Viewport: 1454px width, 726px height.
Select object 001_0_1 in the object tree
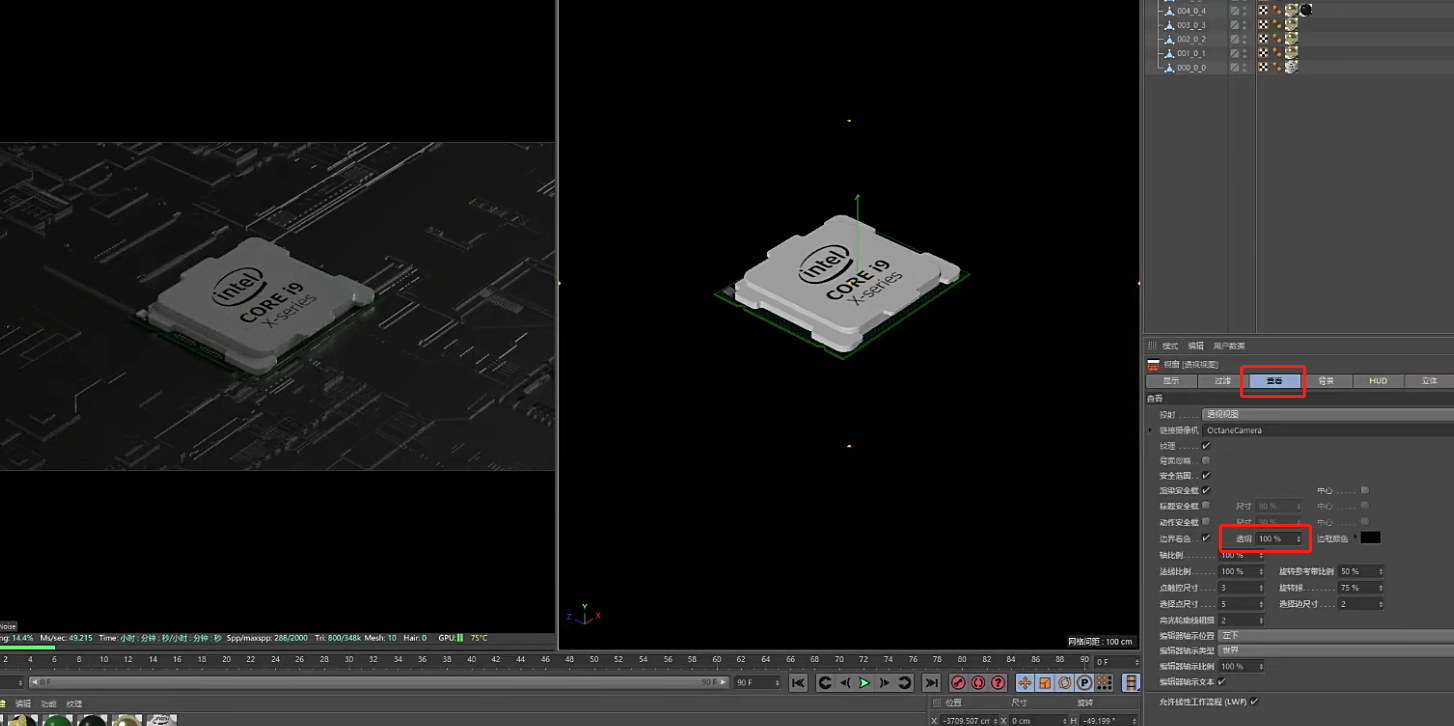pos(1191,53)
